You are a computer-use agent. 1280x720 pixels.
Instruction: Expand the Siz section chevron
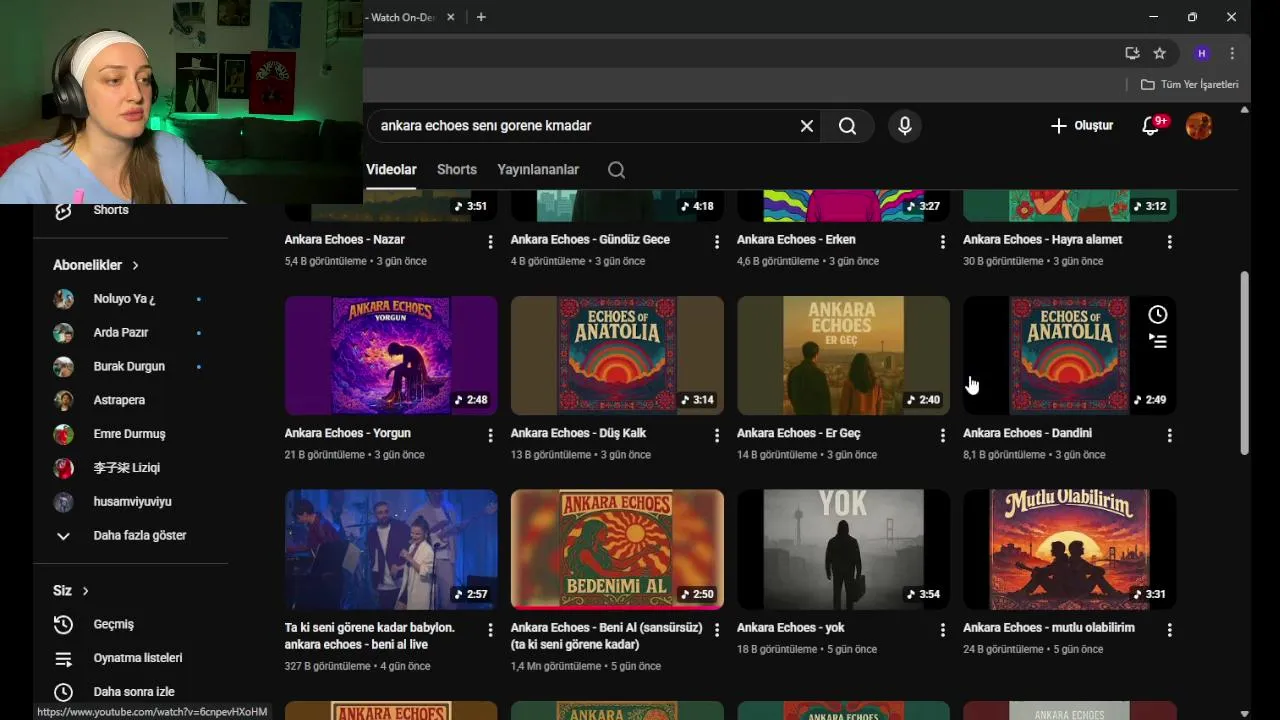coord(85,591)
